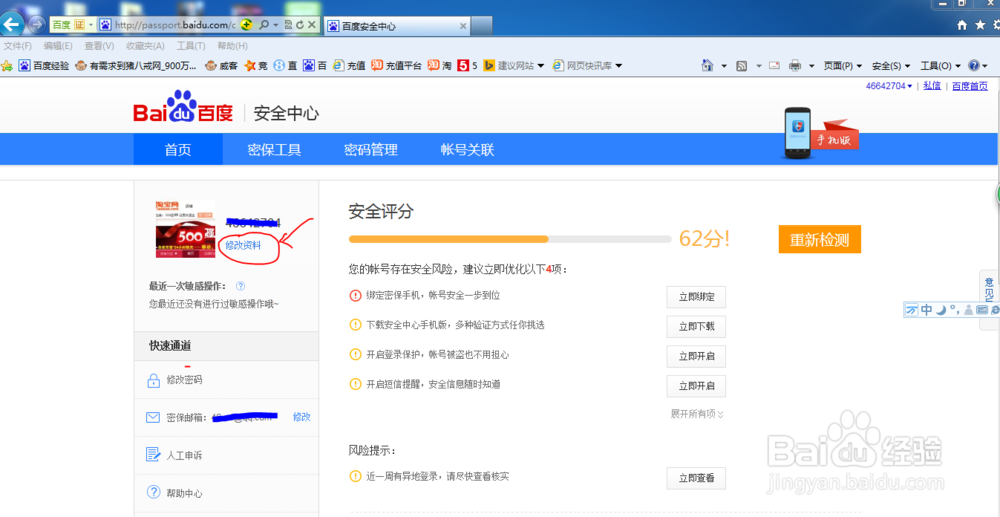
Task: Open the 威客 bookmark
Action: point(221,65)
